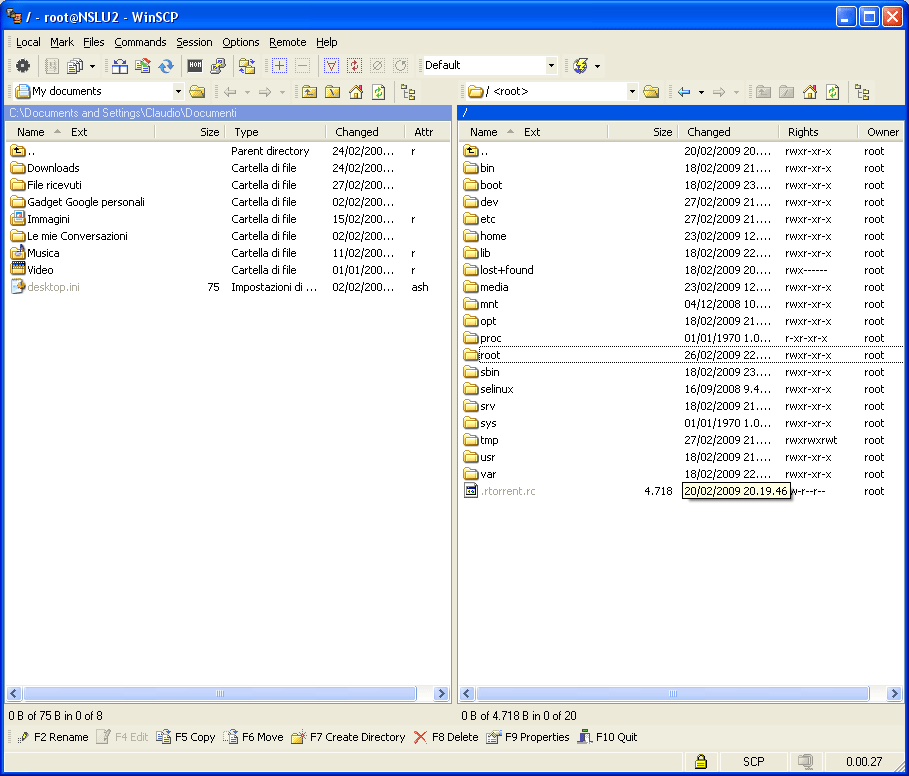Sort remote panel by Size column header
Viewport: 909px width, 776px height.
642,132
